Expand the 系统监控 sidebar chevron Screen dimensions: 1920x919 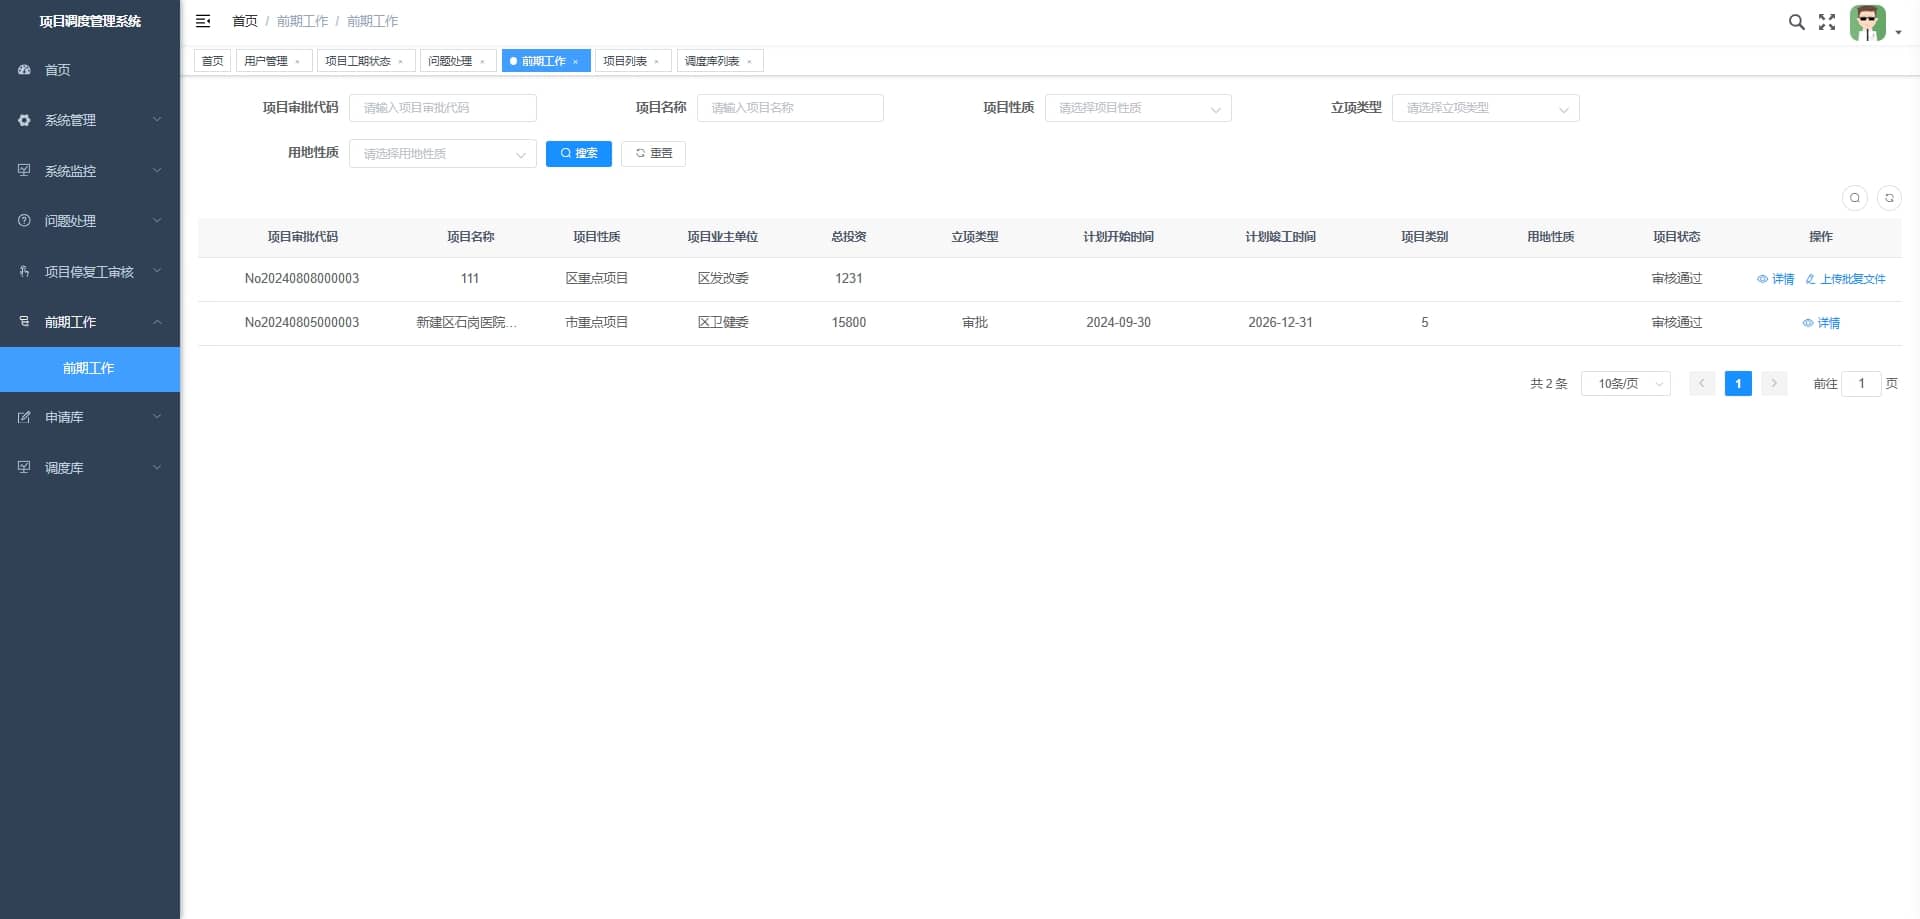[157, 170]
